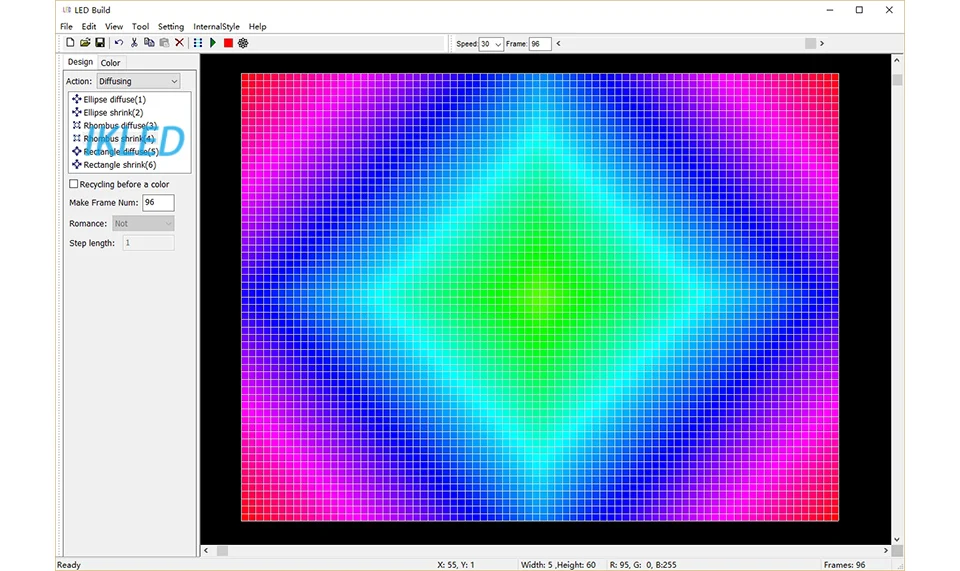The width and height of the screenshot is (960, 571).
Task: Click the gear-like settings toolbar icon
Action: point(243,43)
